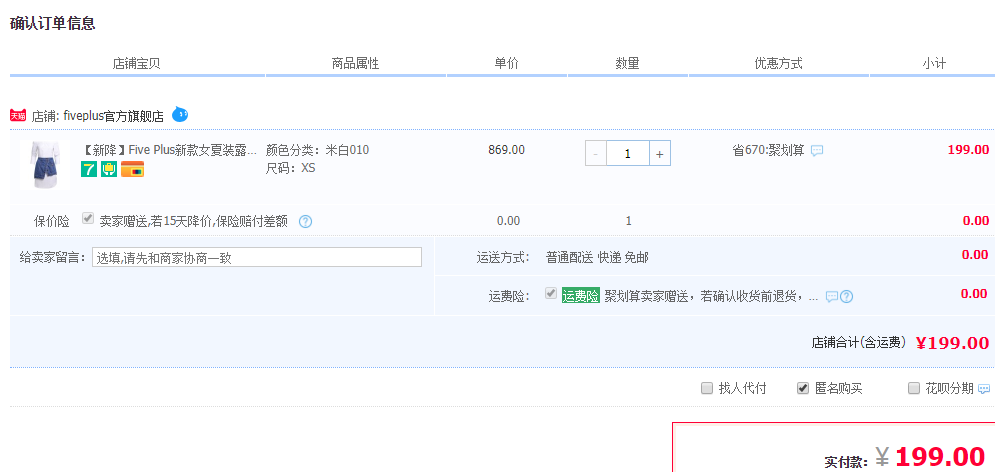Click the orange credit card badge
The height and width of the screenshot is (472, 995).
(x=133, y=169)
